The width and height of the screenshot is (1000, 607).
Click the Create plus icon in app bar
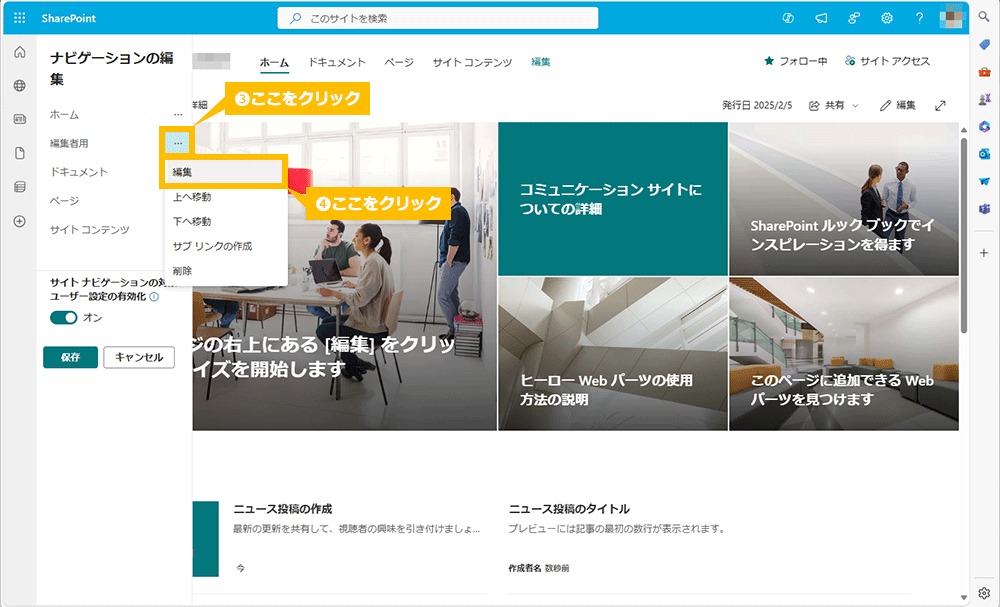(x=20, y=221)
